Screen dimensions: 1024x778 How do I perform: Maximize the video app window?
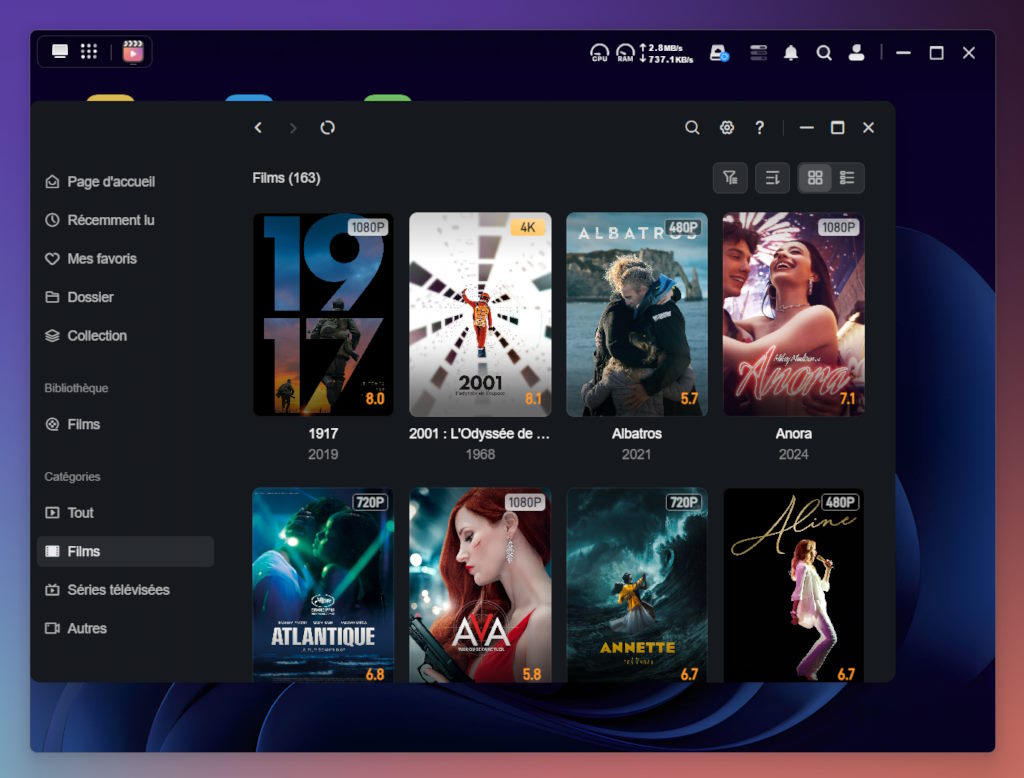pos(837,127)
